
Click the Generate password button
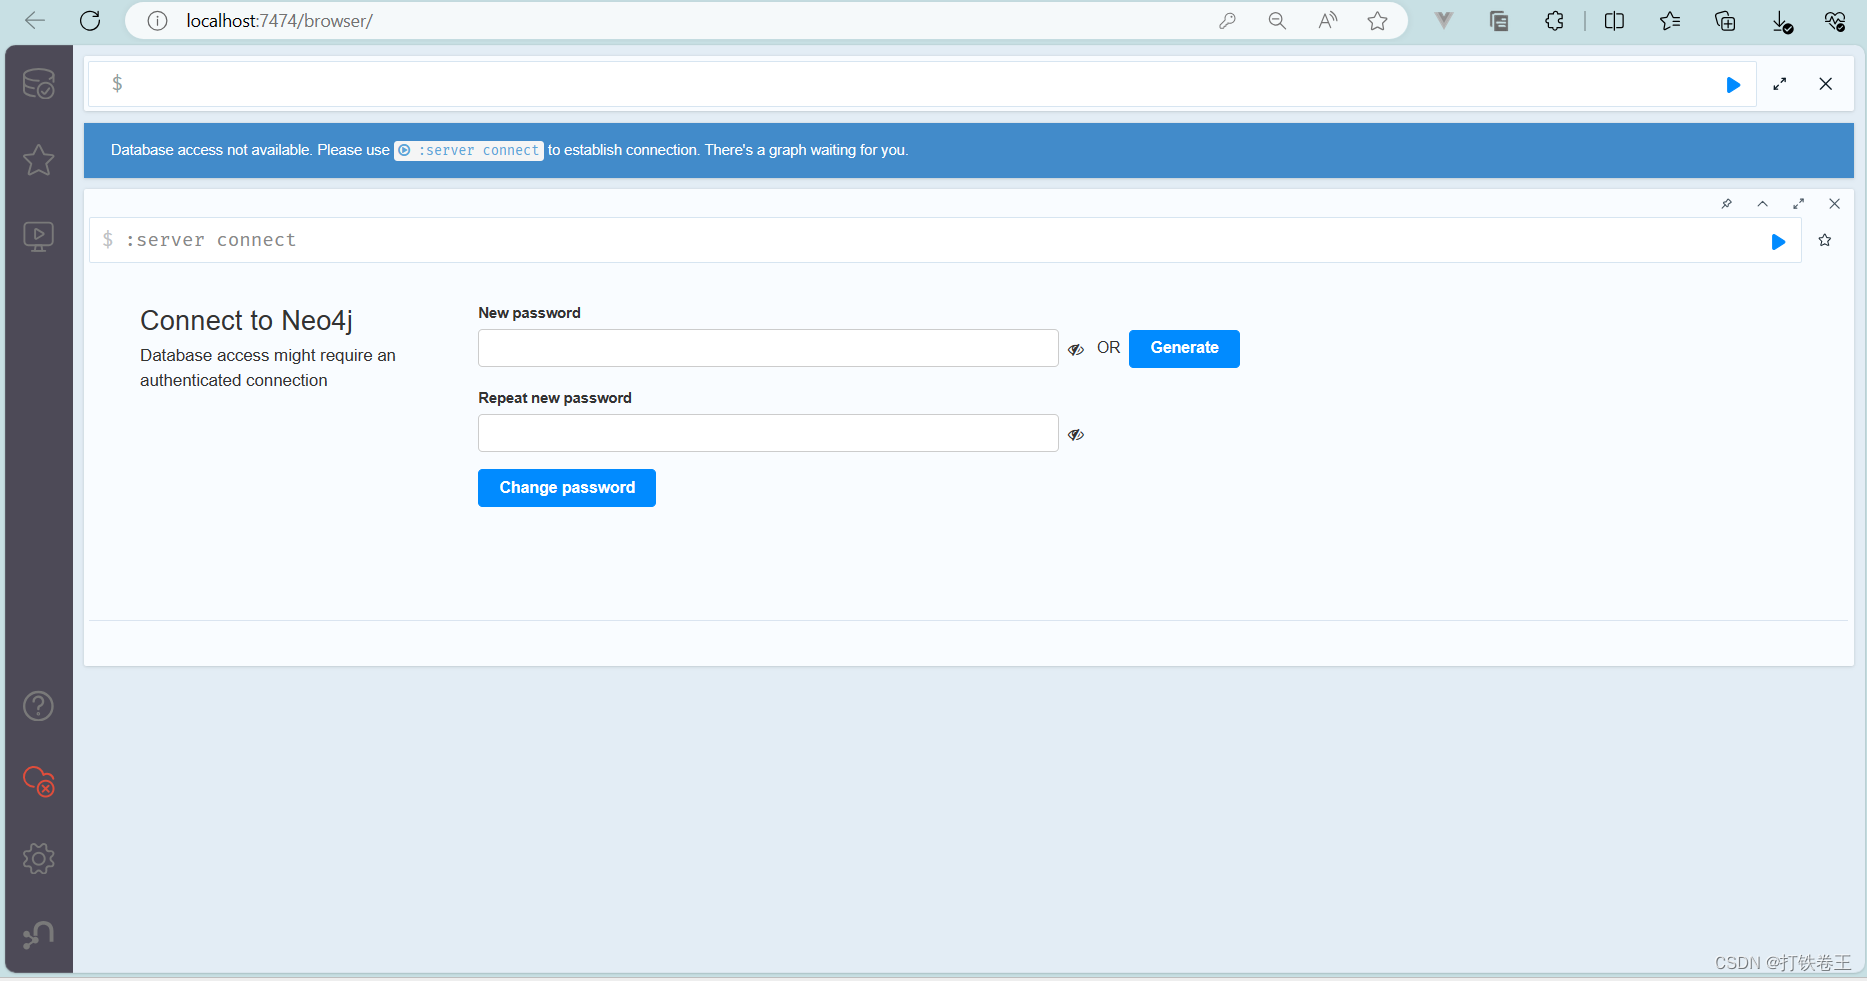(1184, 348)
